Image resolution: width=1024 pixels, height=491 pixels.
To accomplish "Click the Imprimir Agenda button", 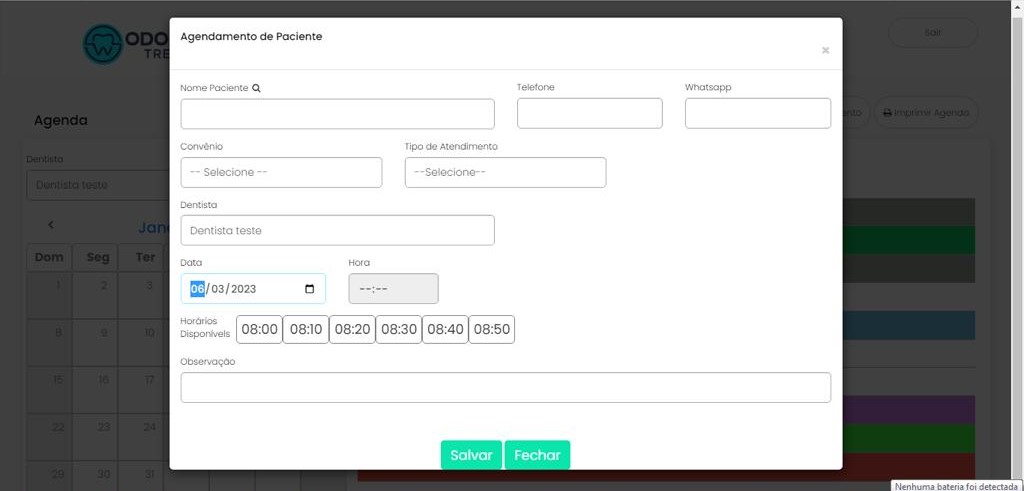I will [x=925, y=113].
